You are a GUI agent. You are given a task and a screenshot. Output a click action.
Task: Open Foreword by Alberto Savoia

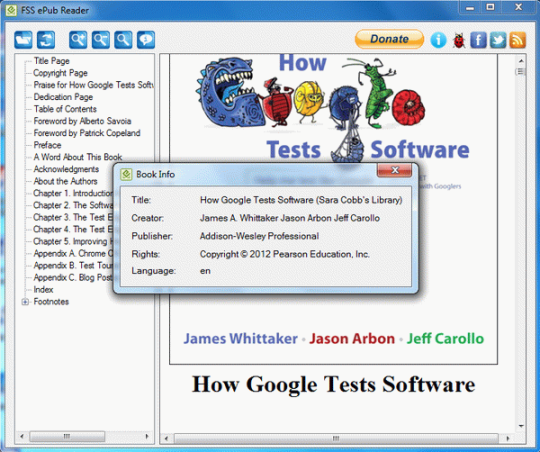(x=82, y=121)
